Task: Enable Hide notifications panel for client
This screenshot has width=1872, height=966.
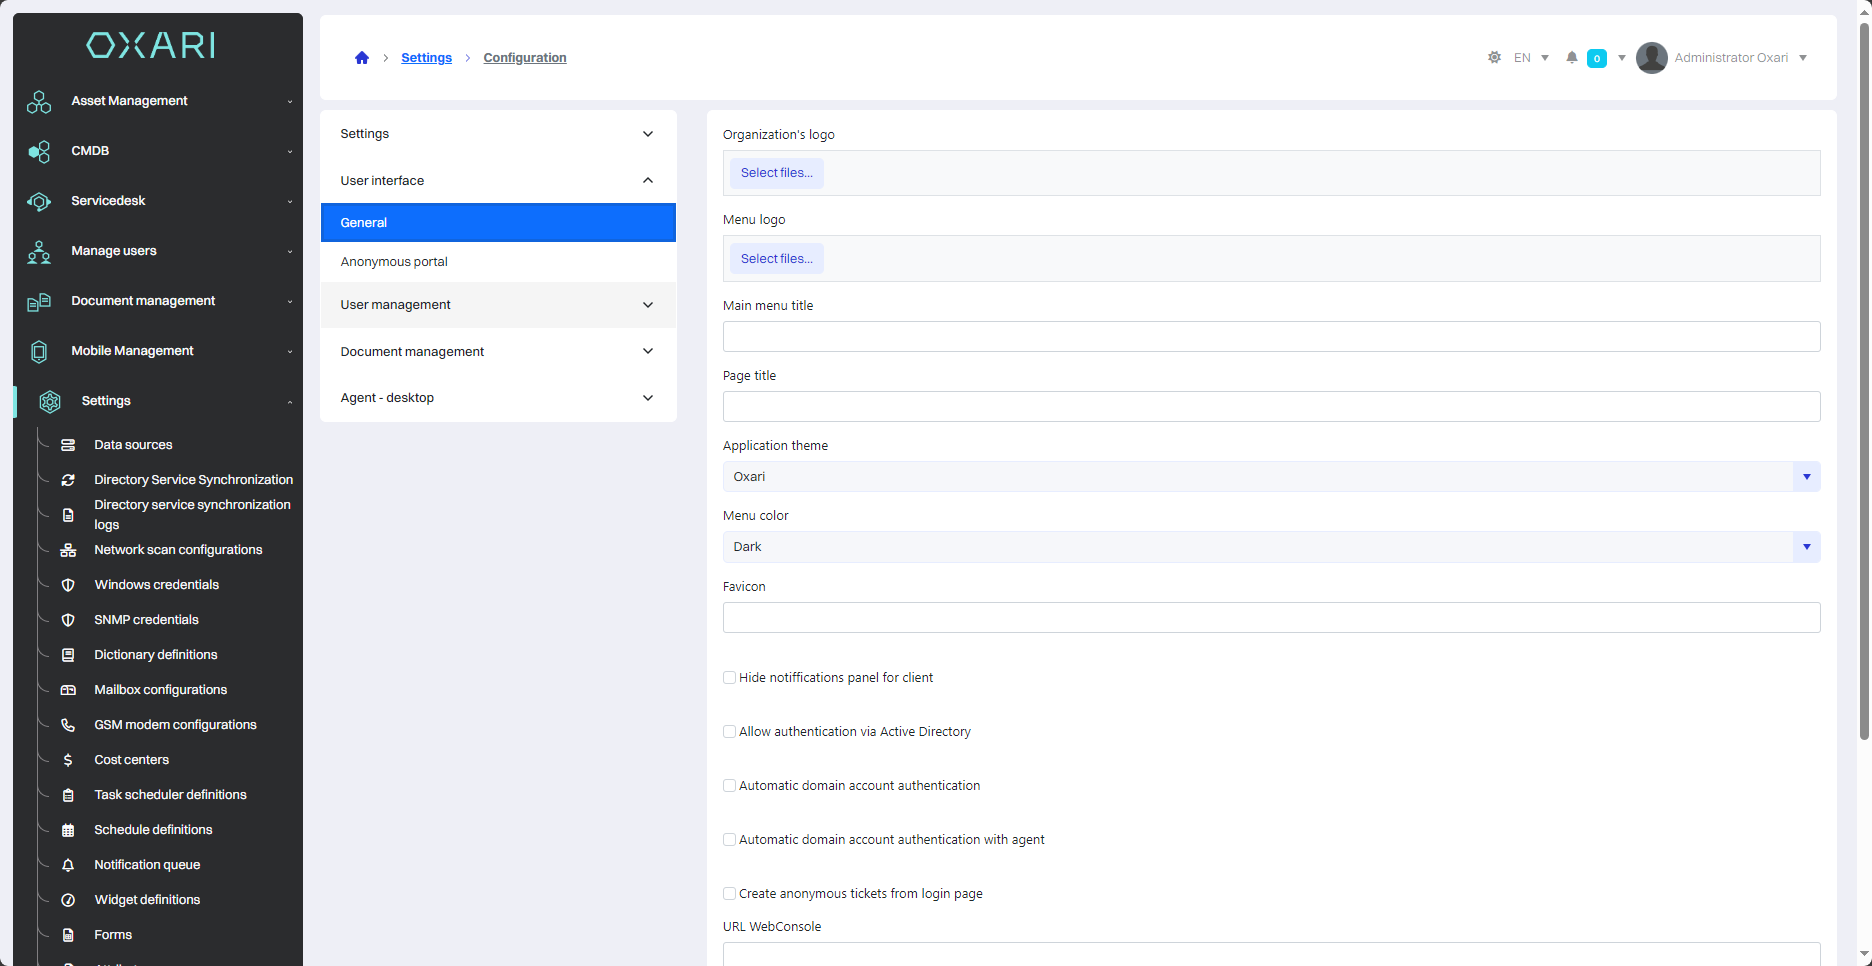Action: point(730,678)
